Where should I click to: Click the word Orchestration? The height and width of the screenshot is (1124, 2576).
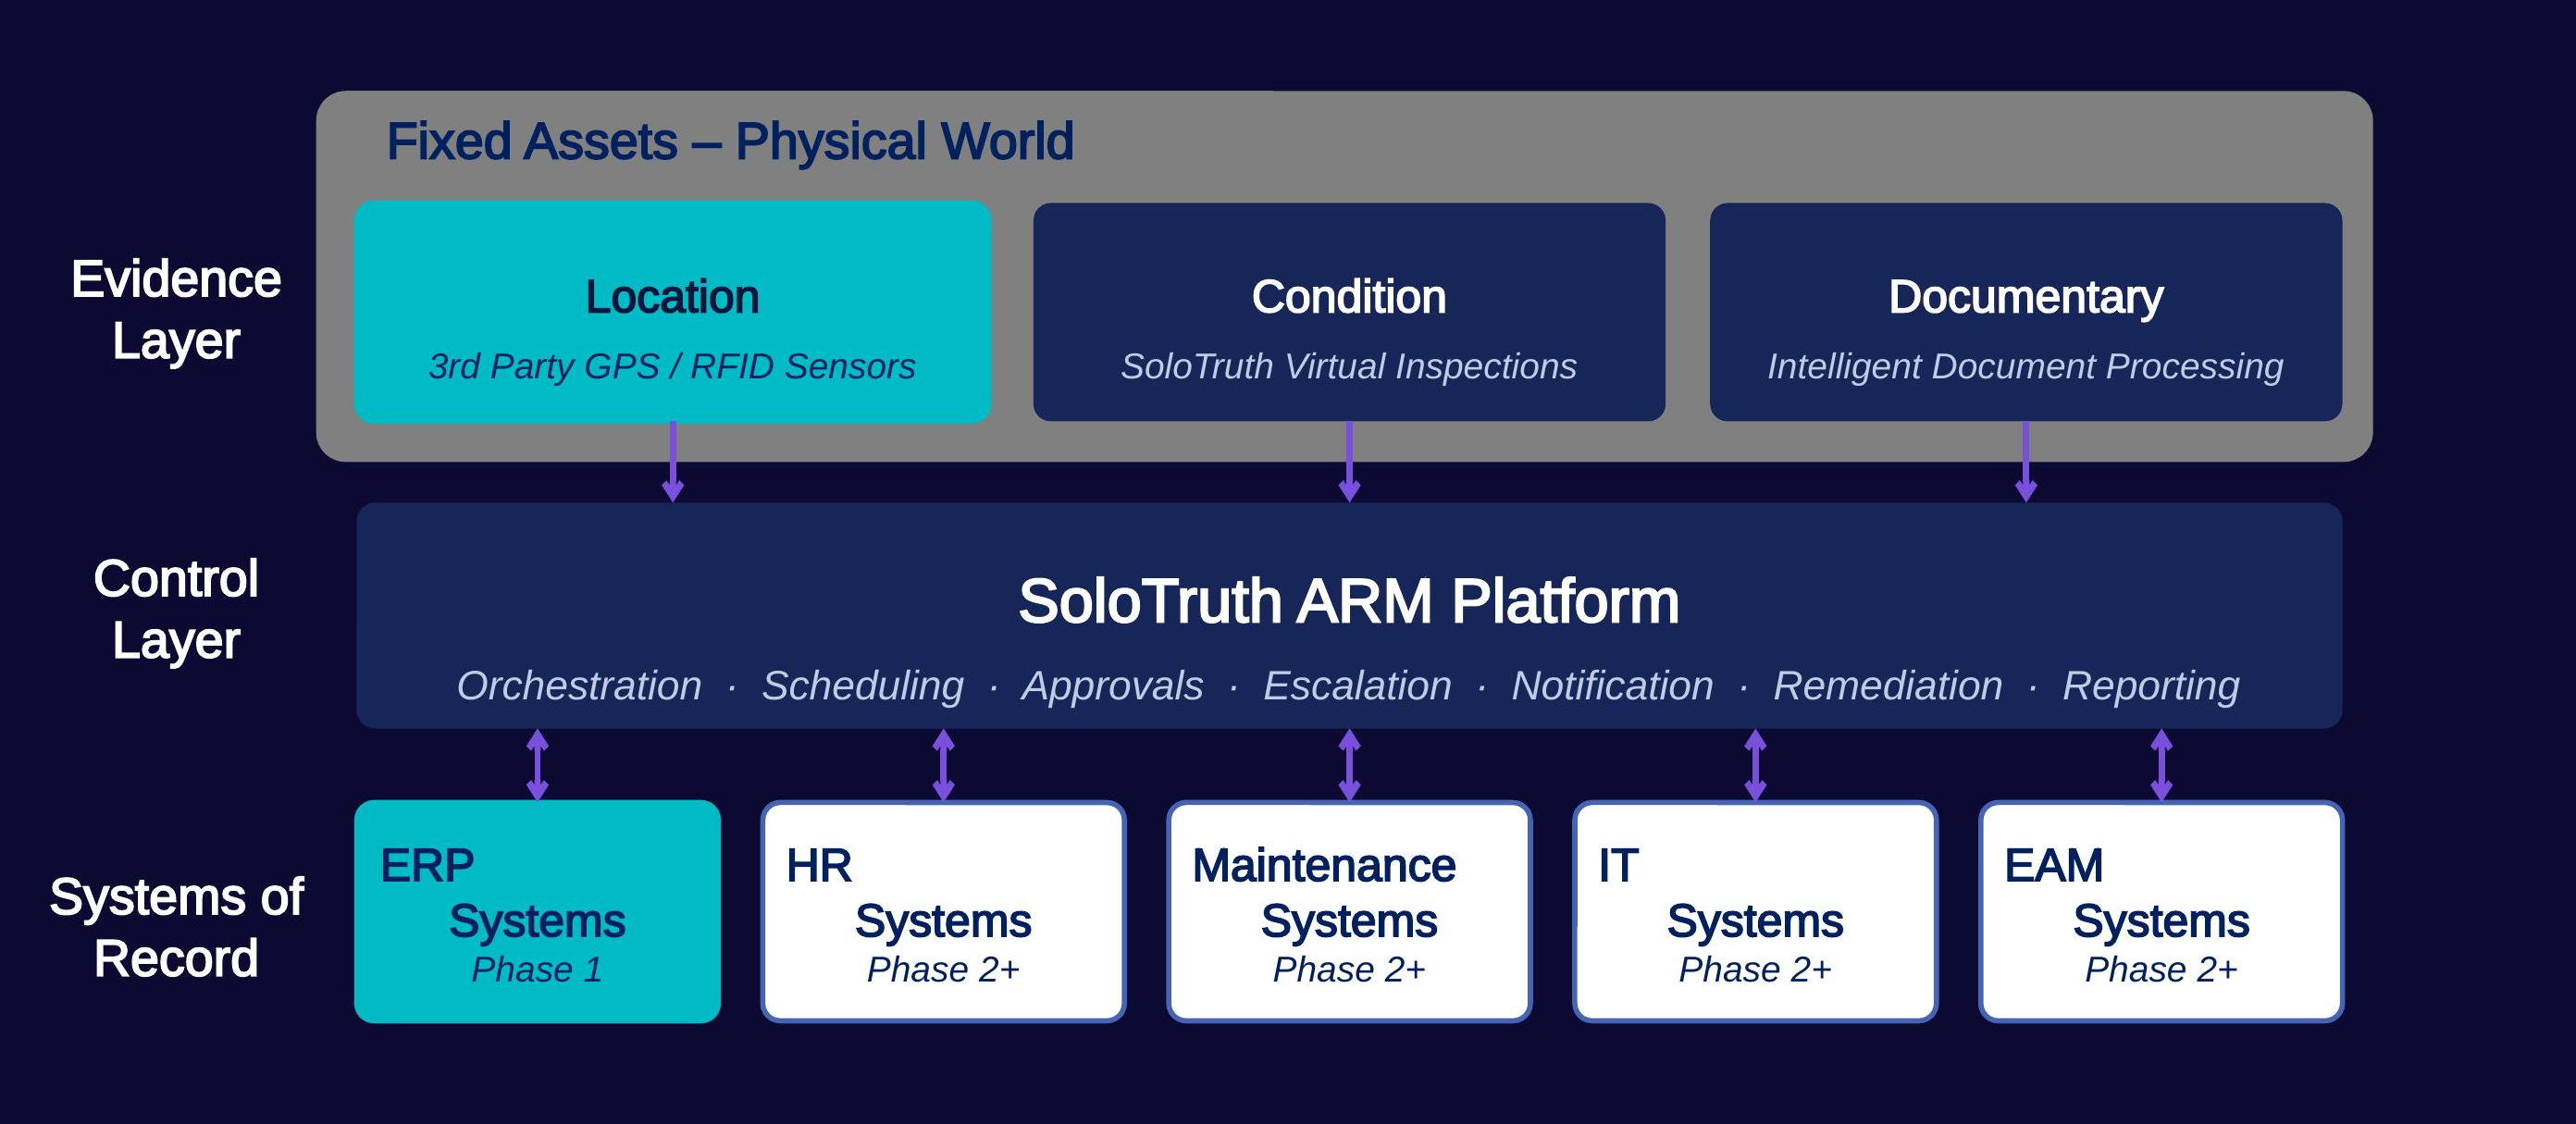click(x=579, y=686)
